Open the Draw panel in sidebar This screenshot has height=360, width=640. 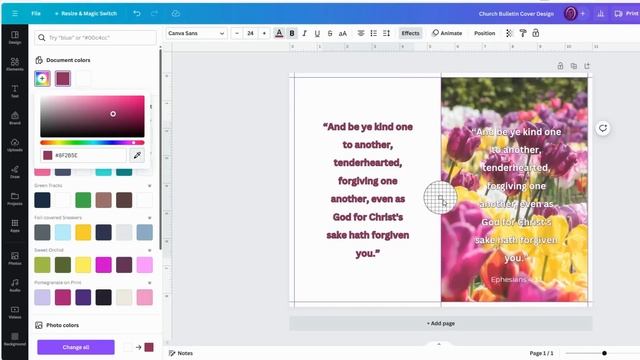tap(15, 172)
